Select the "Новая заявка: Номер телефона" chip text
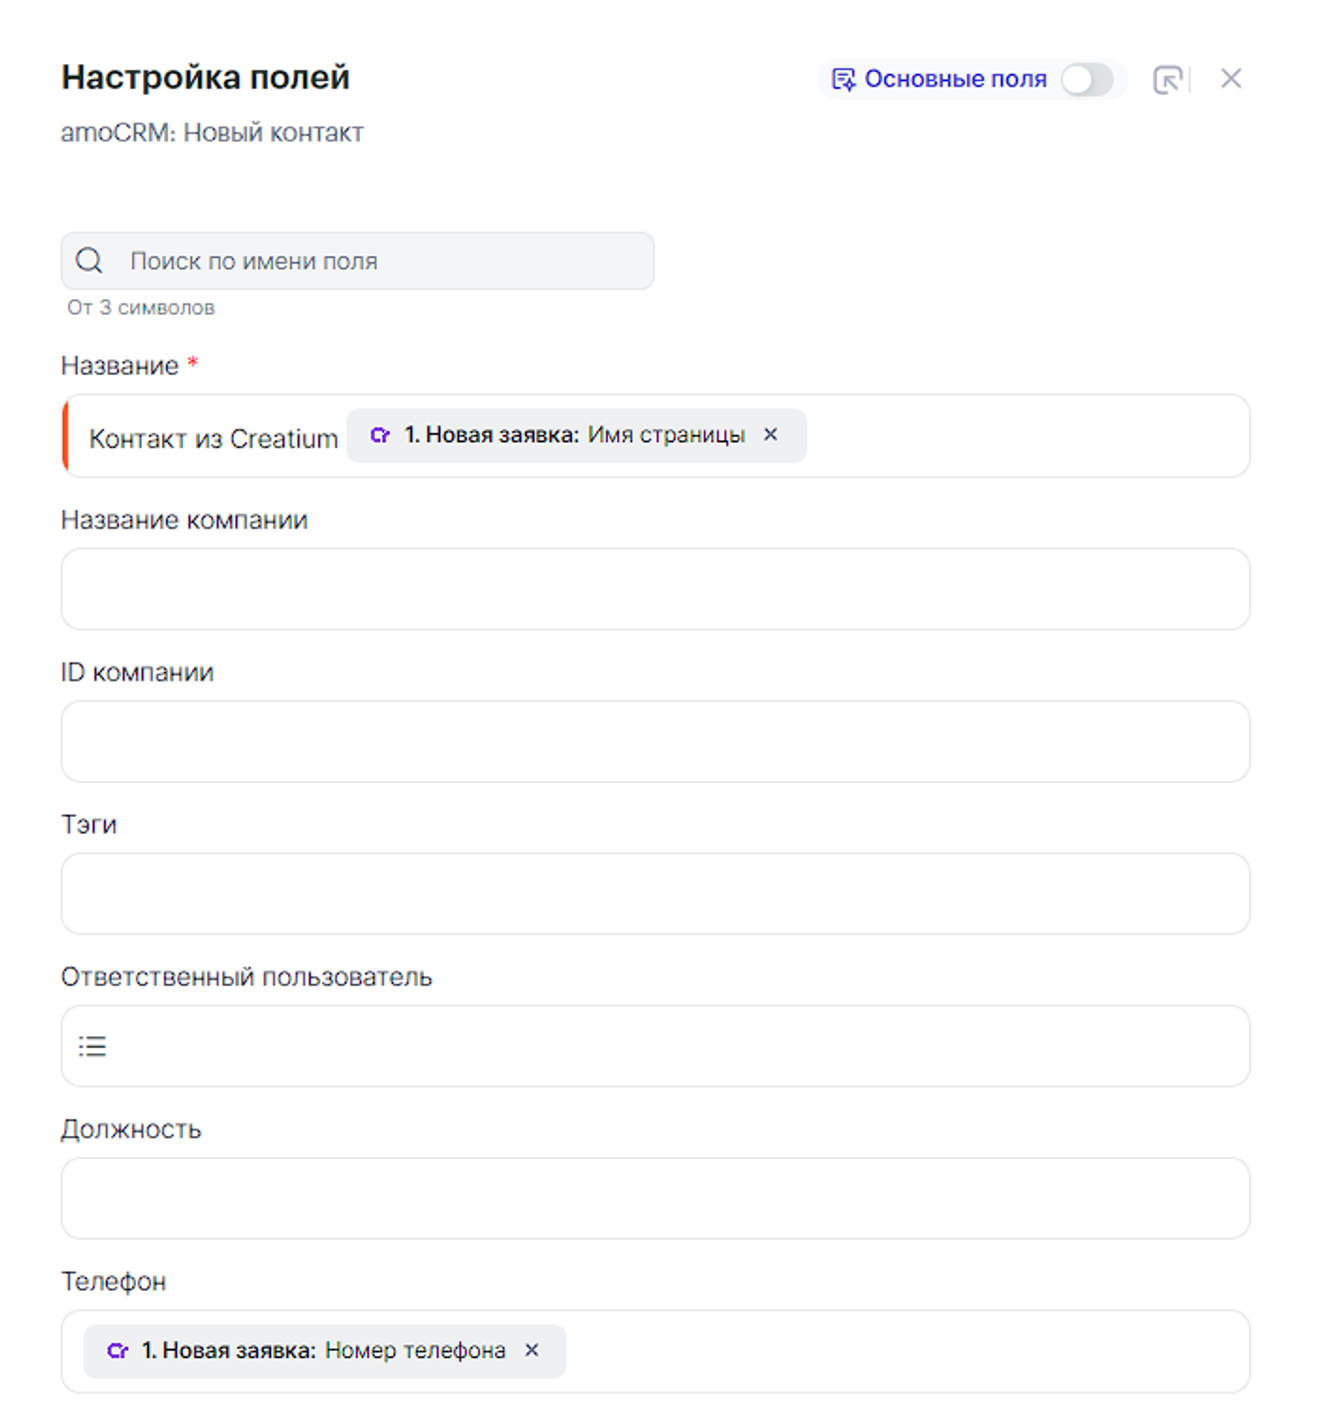Screen dimensions: 1320x1422 323,1351
